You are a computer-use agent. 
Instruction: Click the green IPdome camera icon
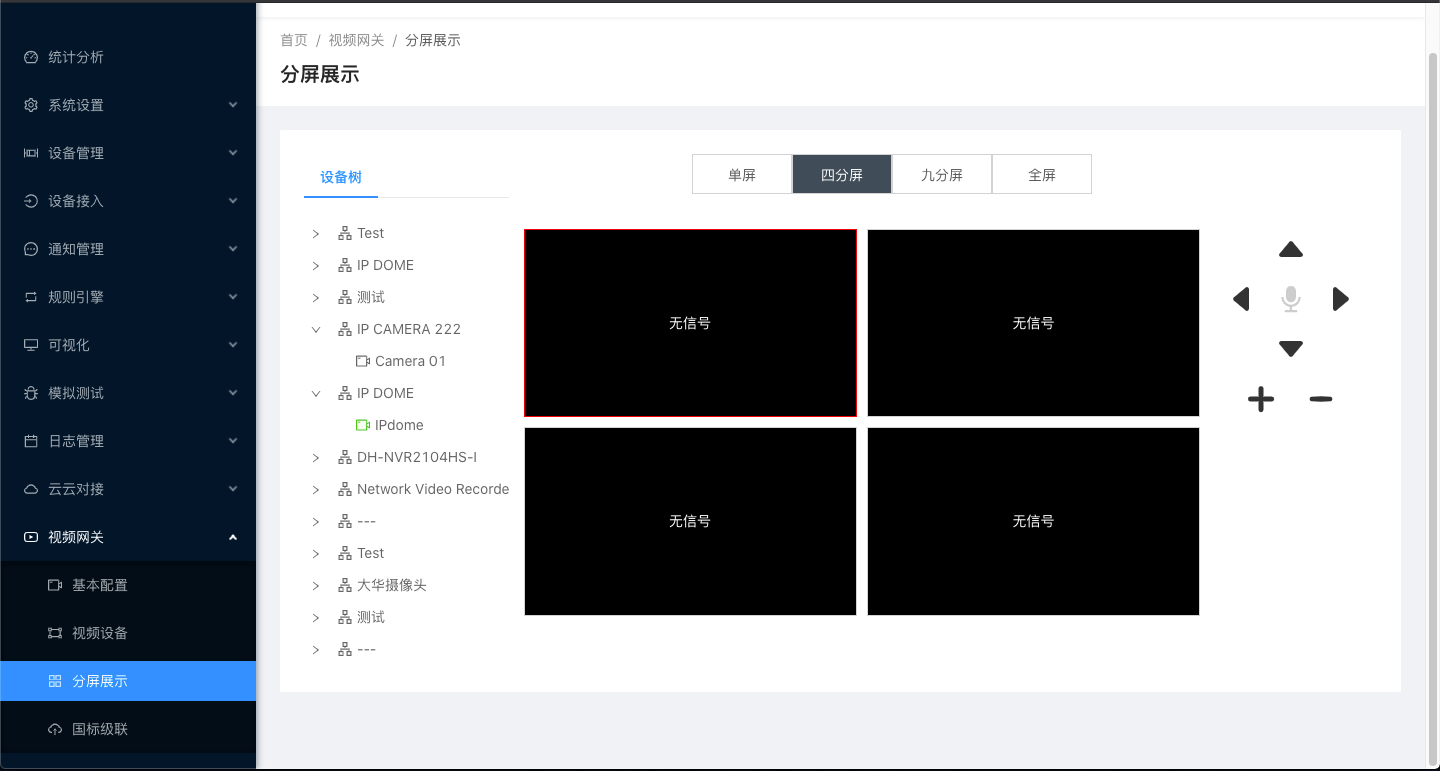[363, 425]
